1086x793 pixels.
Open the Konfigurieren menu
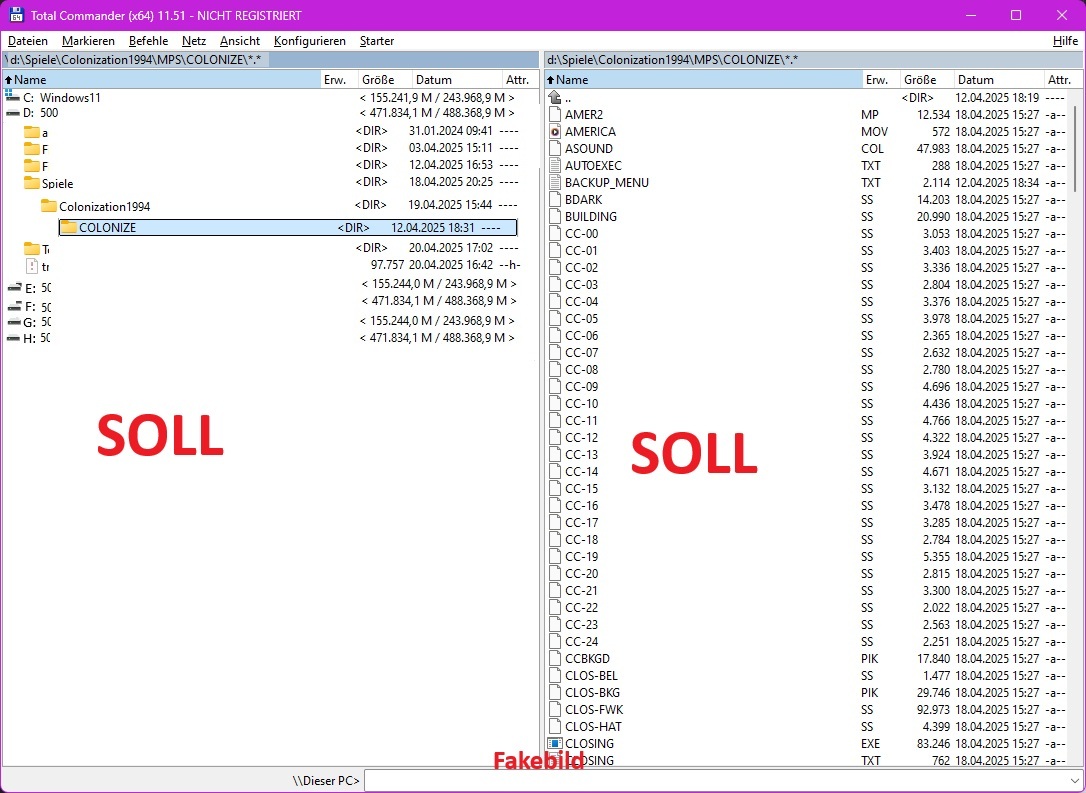coord(310,41)
